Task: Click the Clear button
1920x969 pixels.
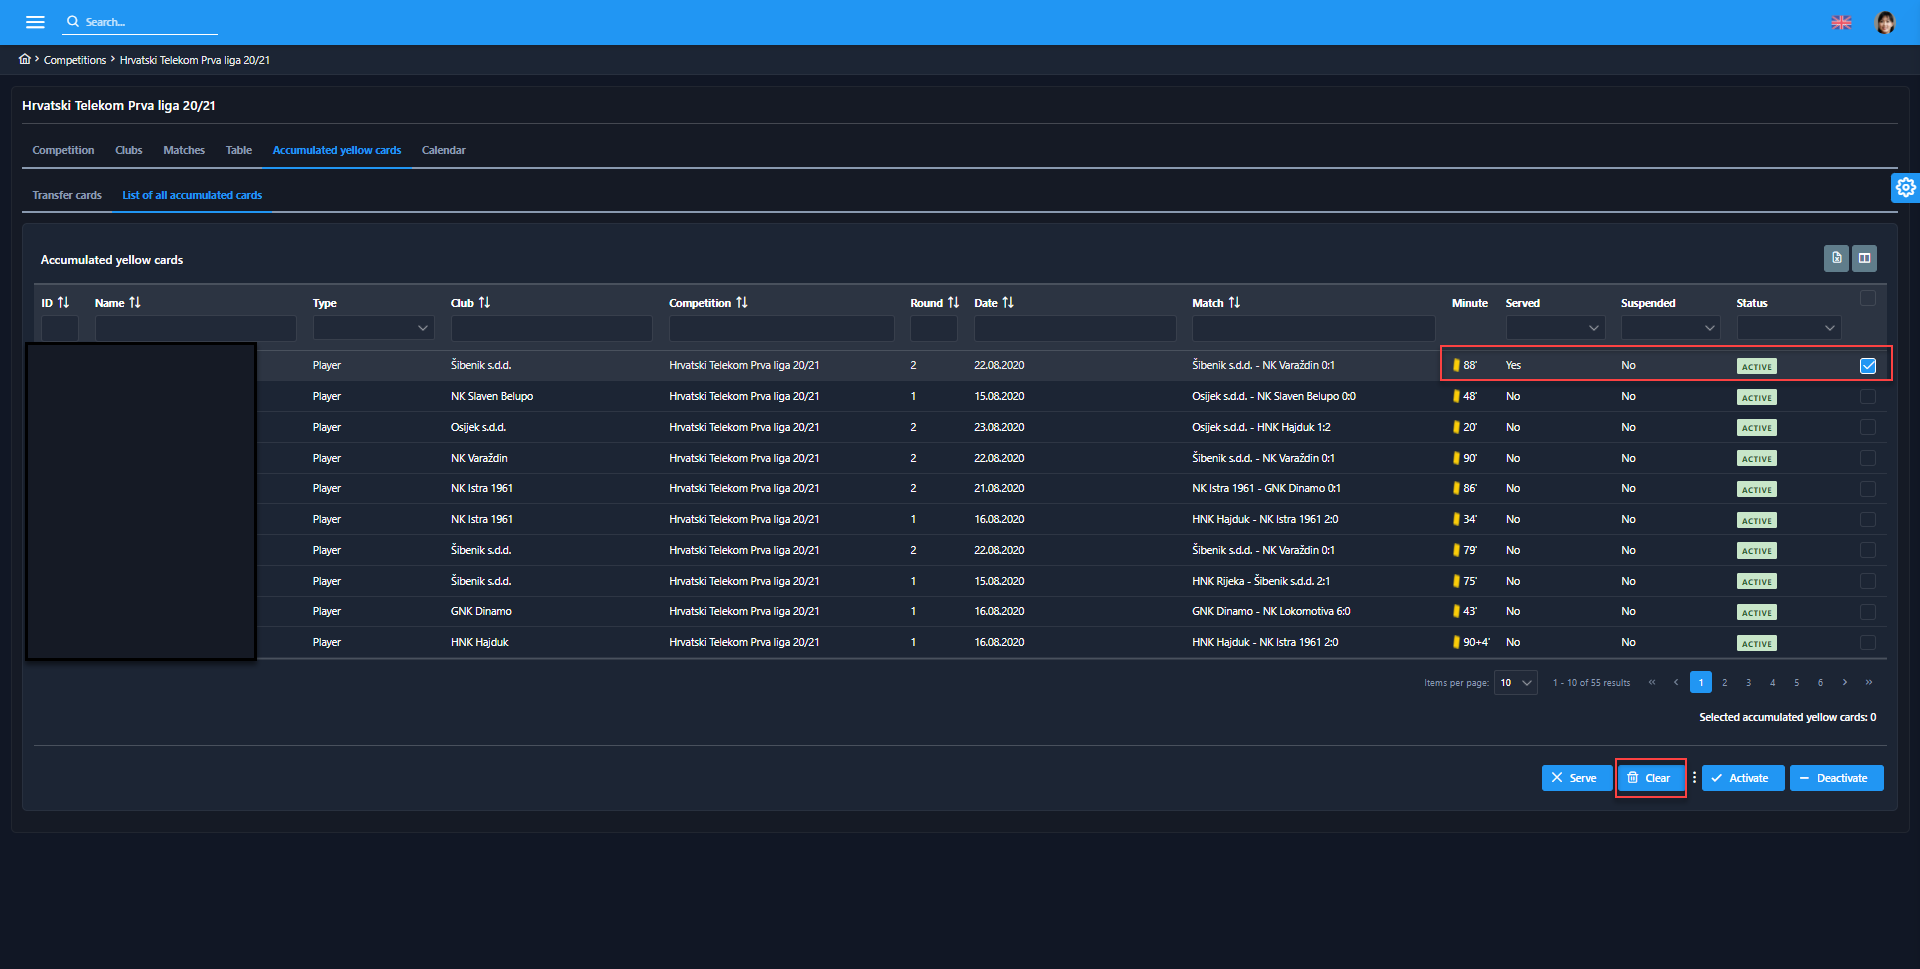Action: click(1650, 778)
